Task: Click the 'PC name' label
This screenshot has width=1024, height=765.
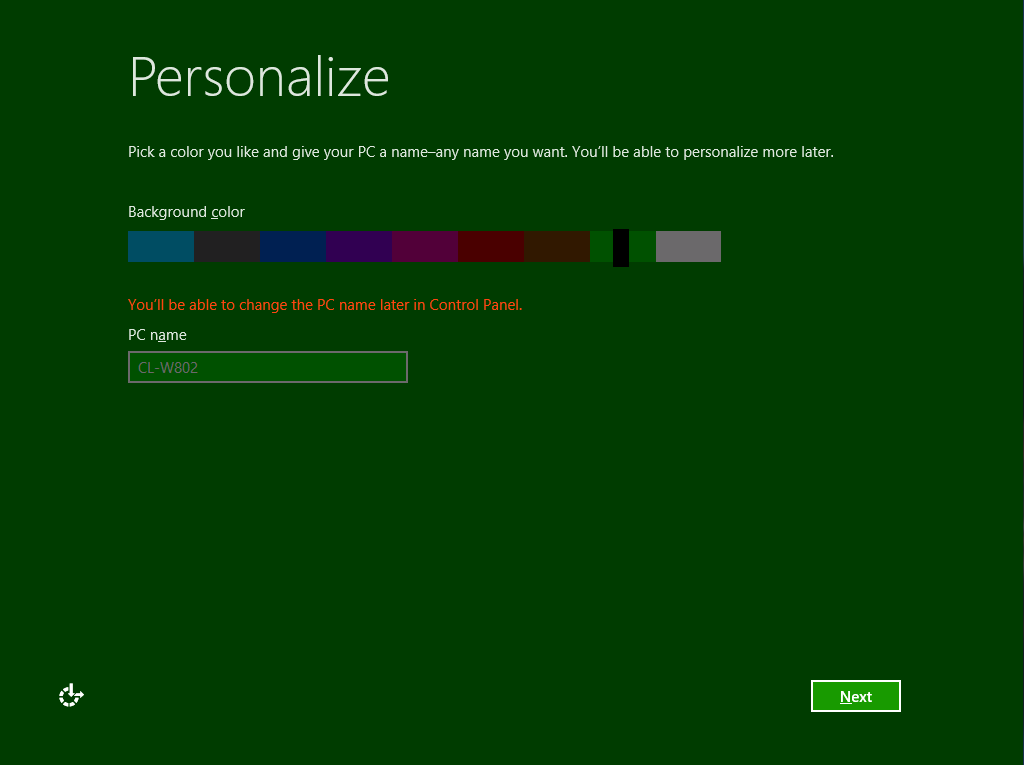Action: [157, 335]
